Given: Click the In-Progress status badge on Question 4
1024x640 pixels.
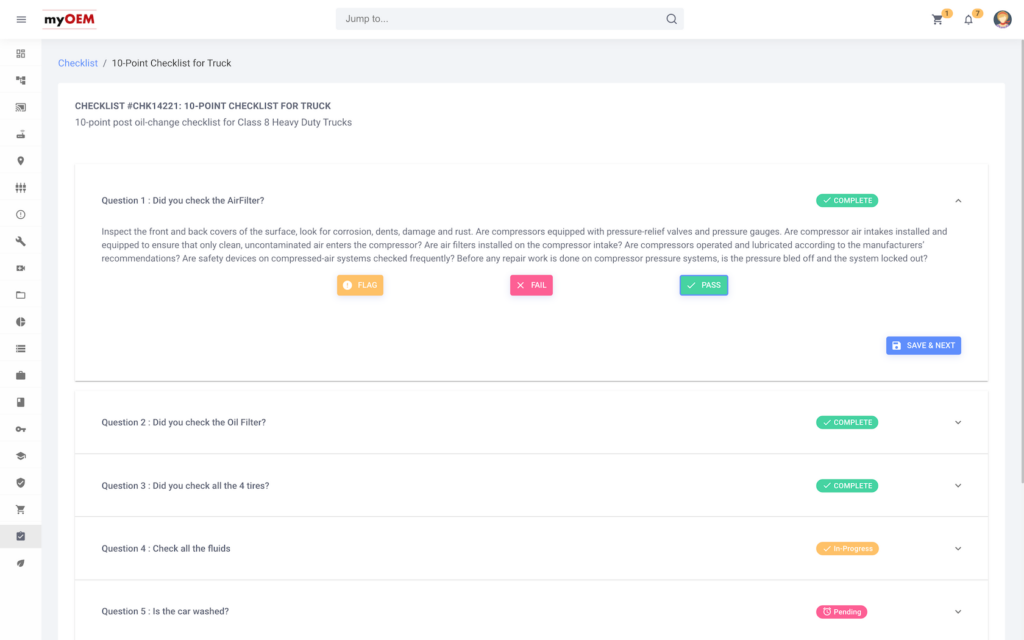Looking at the screenshot, I should tap(847, 548).
